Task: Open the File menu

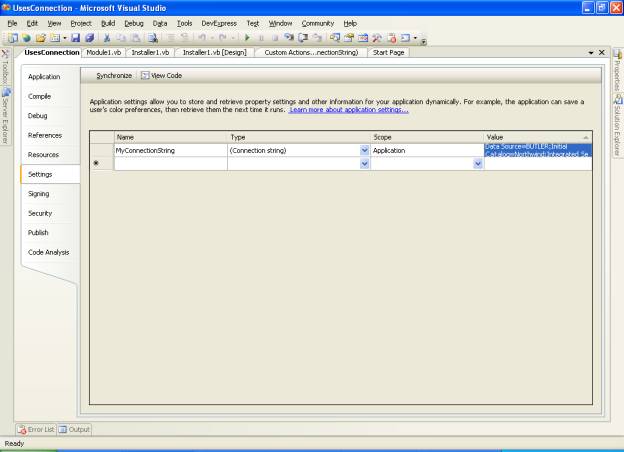Action: tap(12, 23)
